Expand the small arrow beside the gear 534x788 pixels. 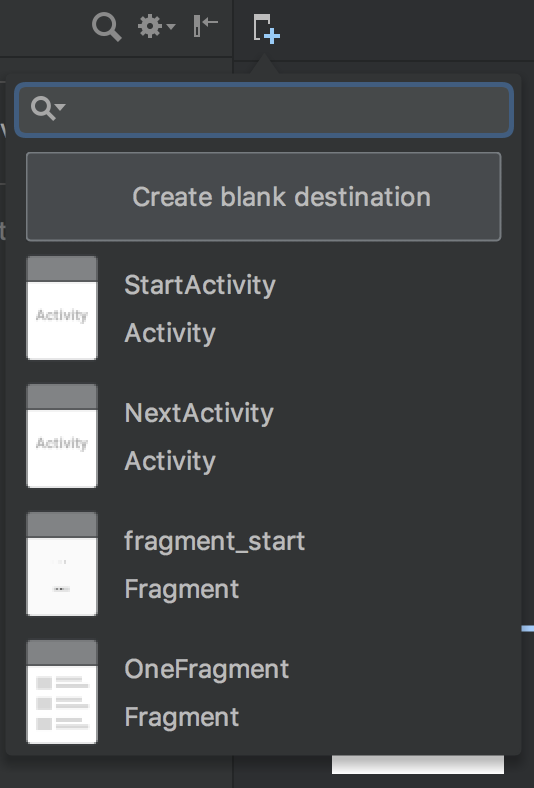coord(171,26)
